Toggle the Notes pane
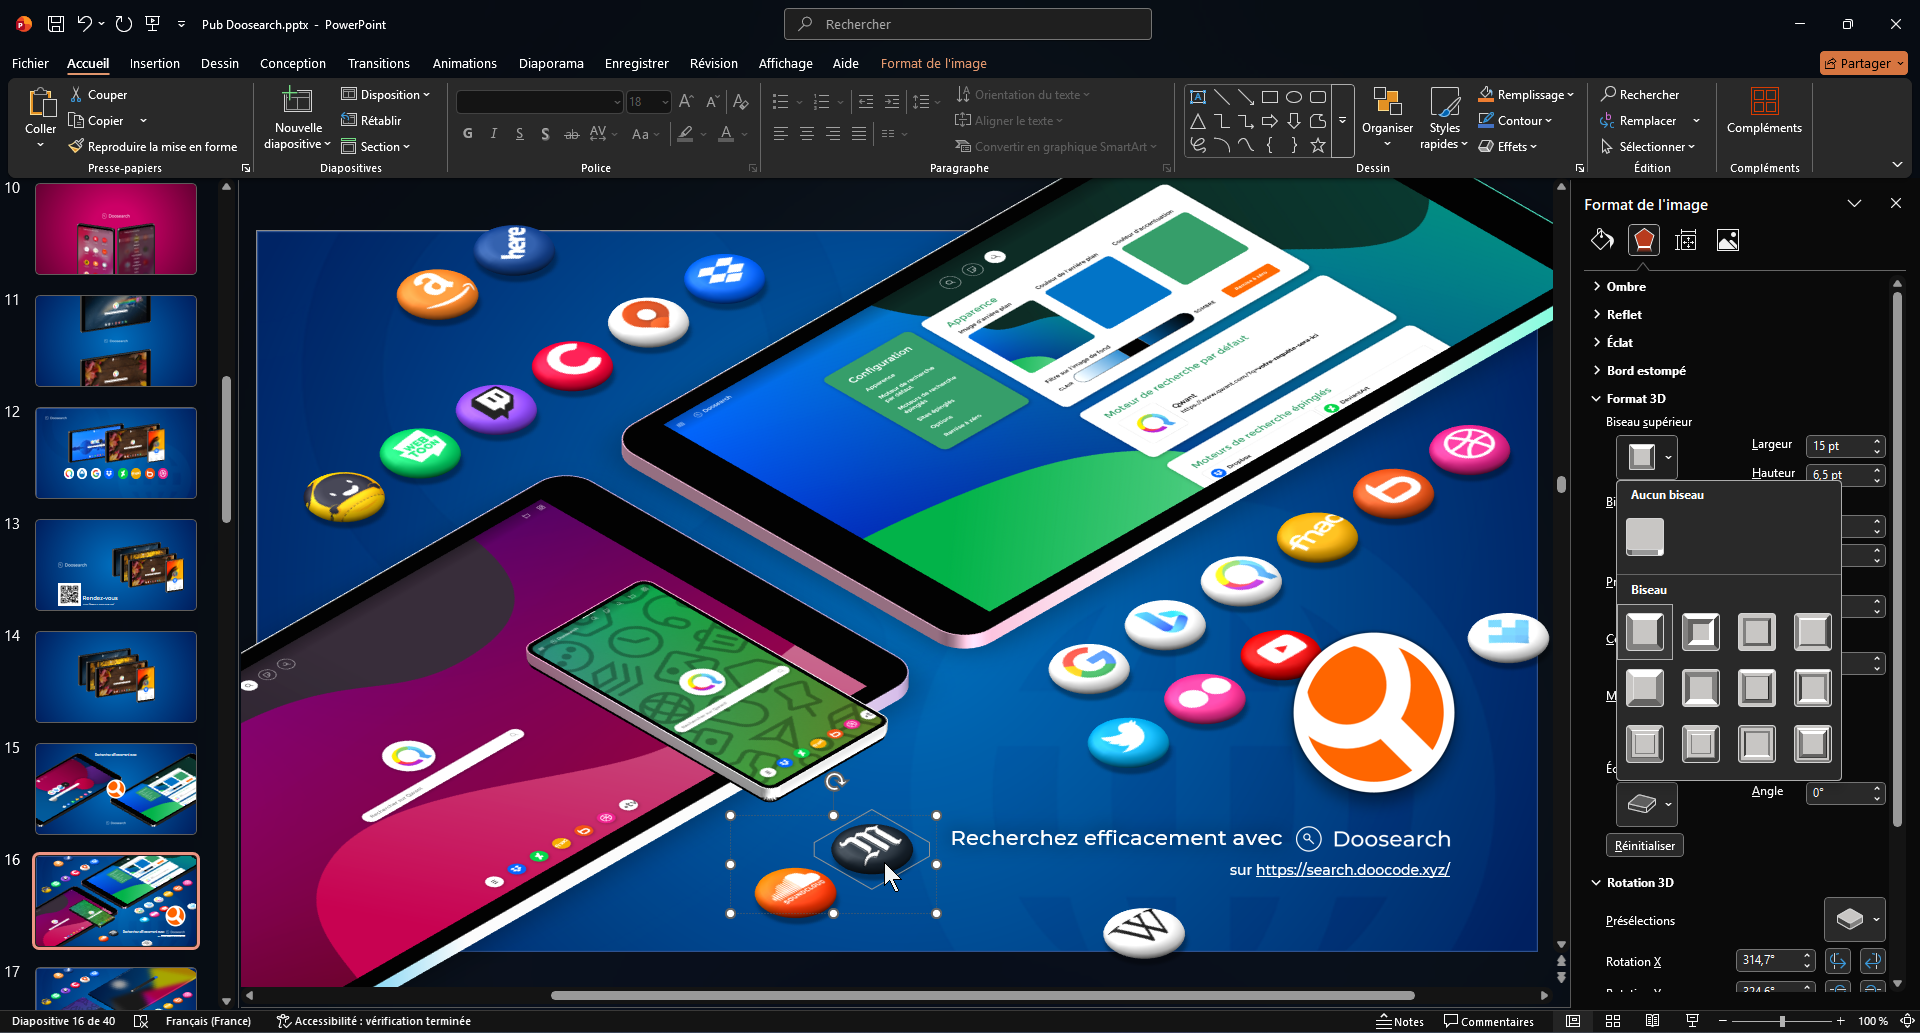 [x=1400, y=1021]
